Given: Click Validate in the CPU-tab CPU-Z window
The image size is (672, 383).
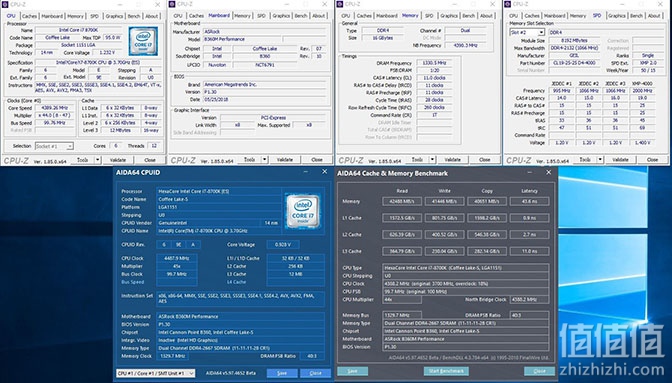Looking at the screenshot, I should click(118, 160).
